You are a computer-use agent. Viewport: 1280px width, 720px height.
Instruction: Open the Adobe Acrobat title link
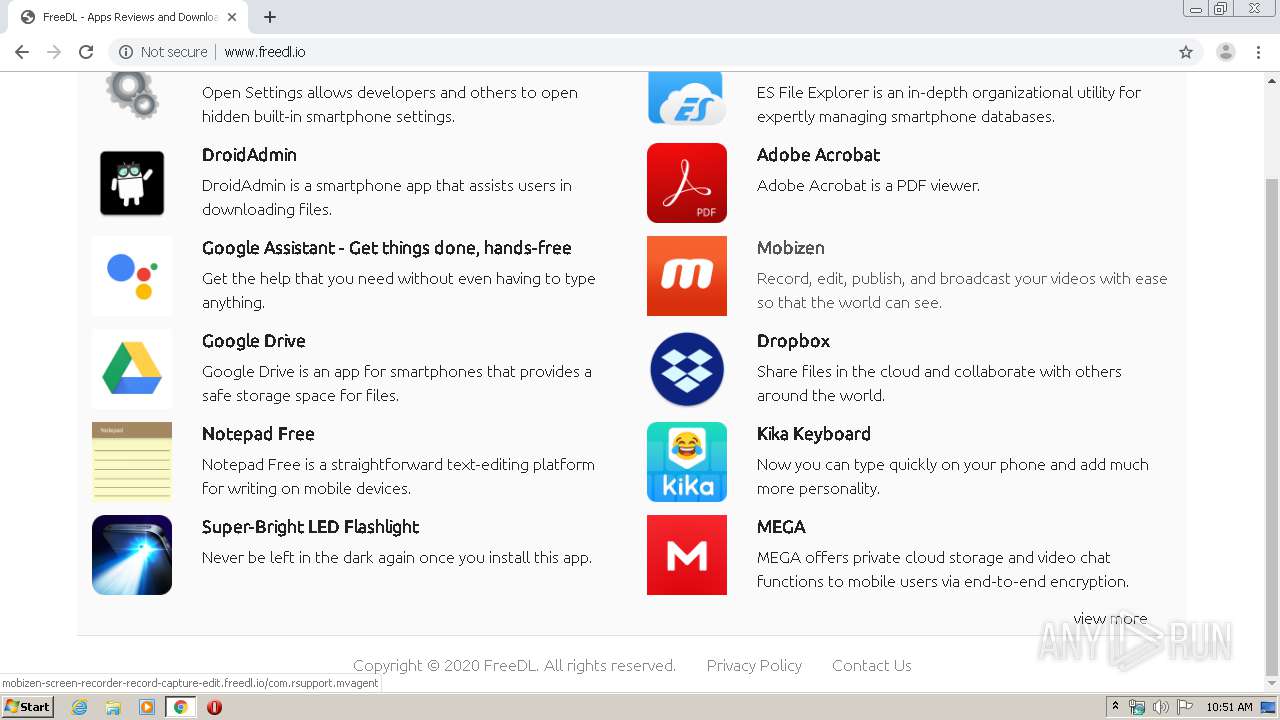(x=818, y=155)
